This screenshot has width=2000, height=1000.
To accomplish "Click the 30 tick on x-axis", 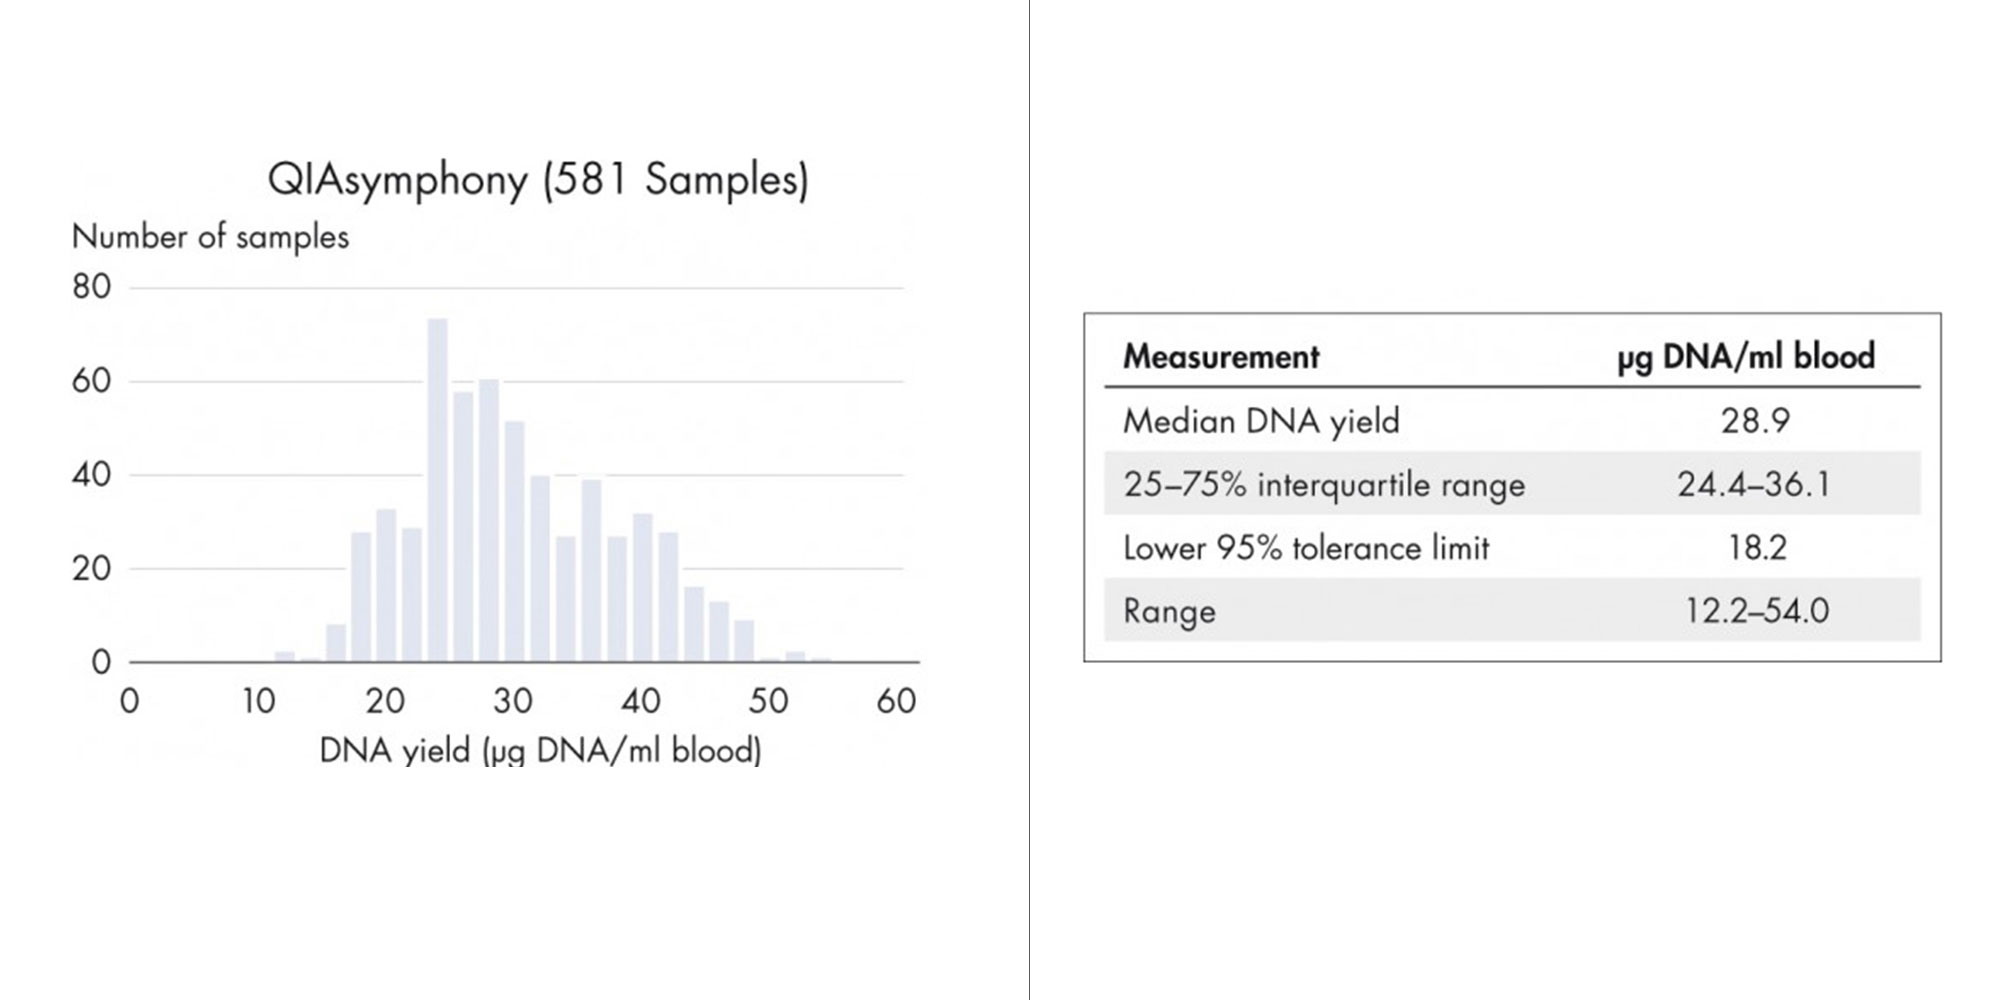I will (x=512, y=701).
